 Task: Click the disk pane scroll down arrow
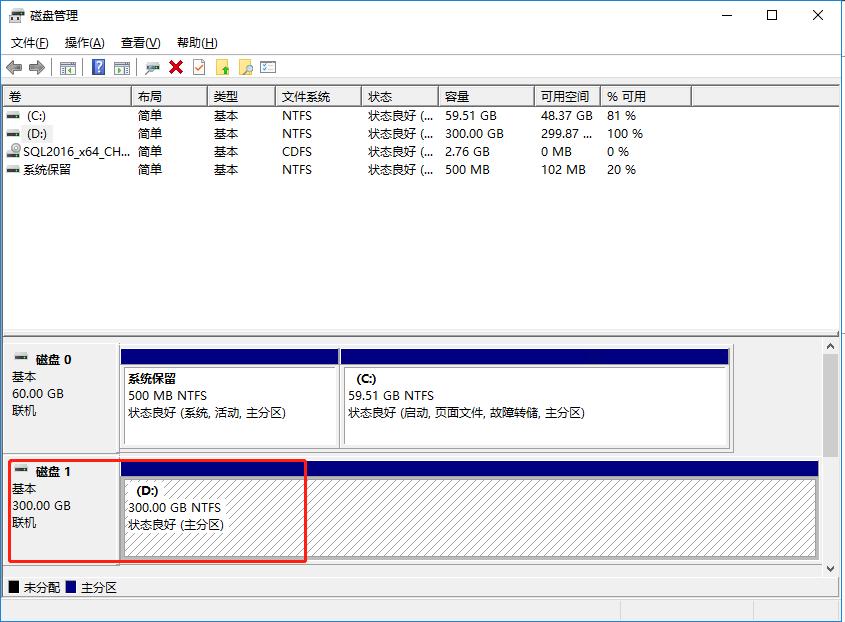pos(830,568)
